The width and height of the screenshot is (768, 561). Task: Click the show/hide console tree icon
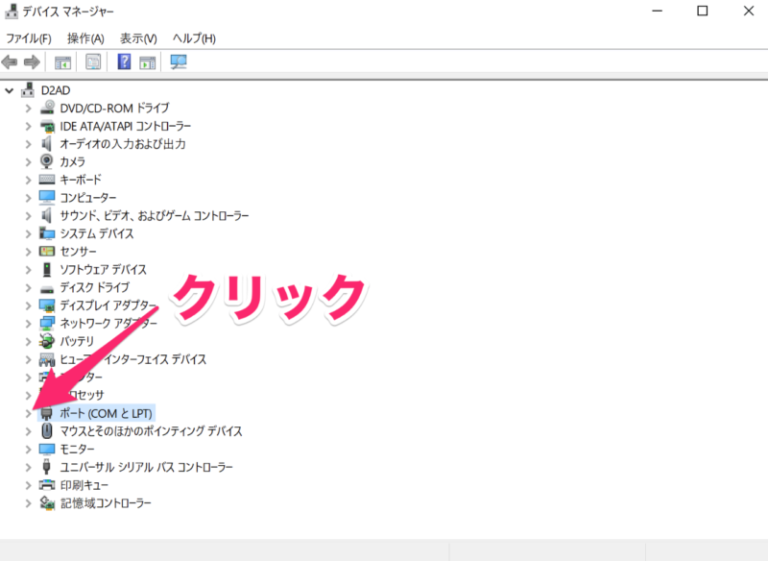(x=62, y=62)
